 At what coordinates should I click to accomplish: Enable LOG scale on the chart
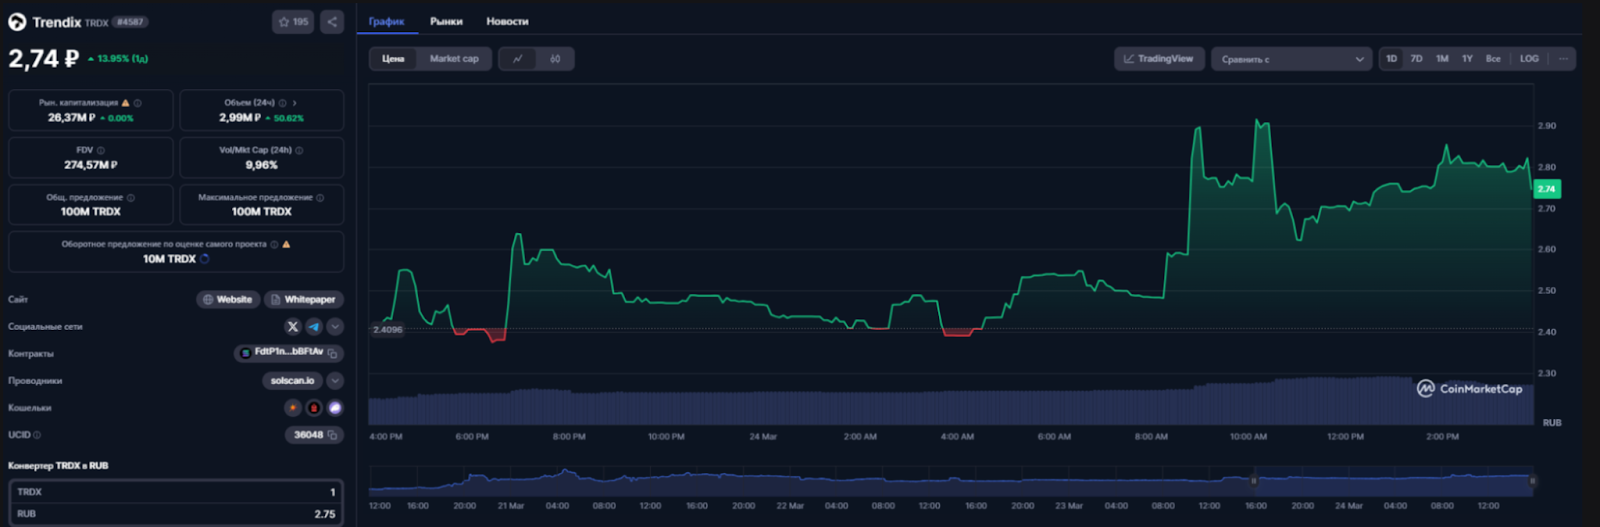pos(1529,59)
